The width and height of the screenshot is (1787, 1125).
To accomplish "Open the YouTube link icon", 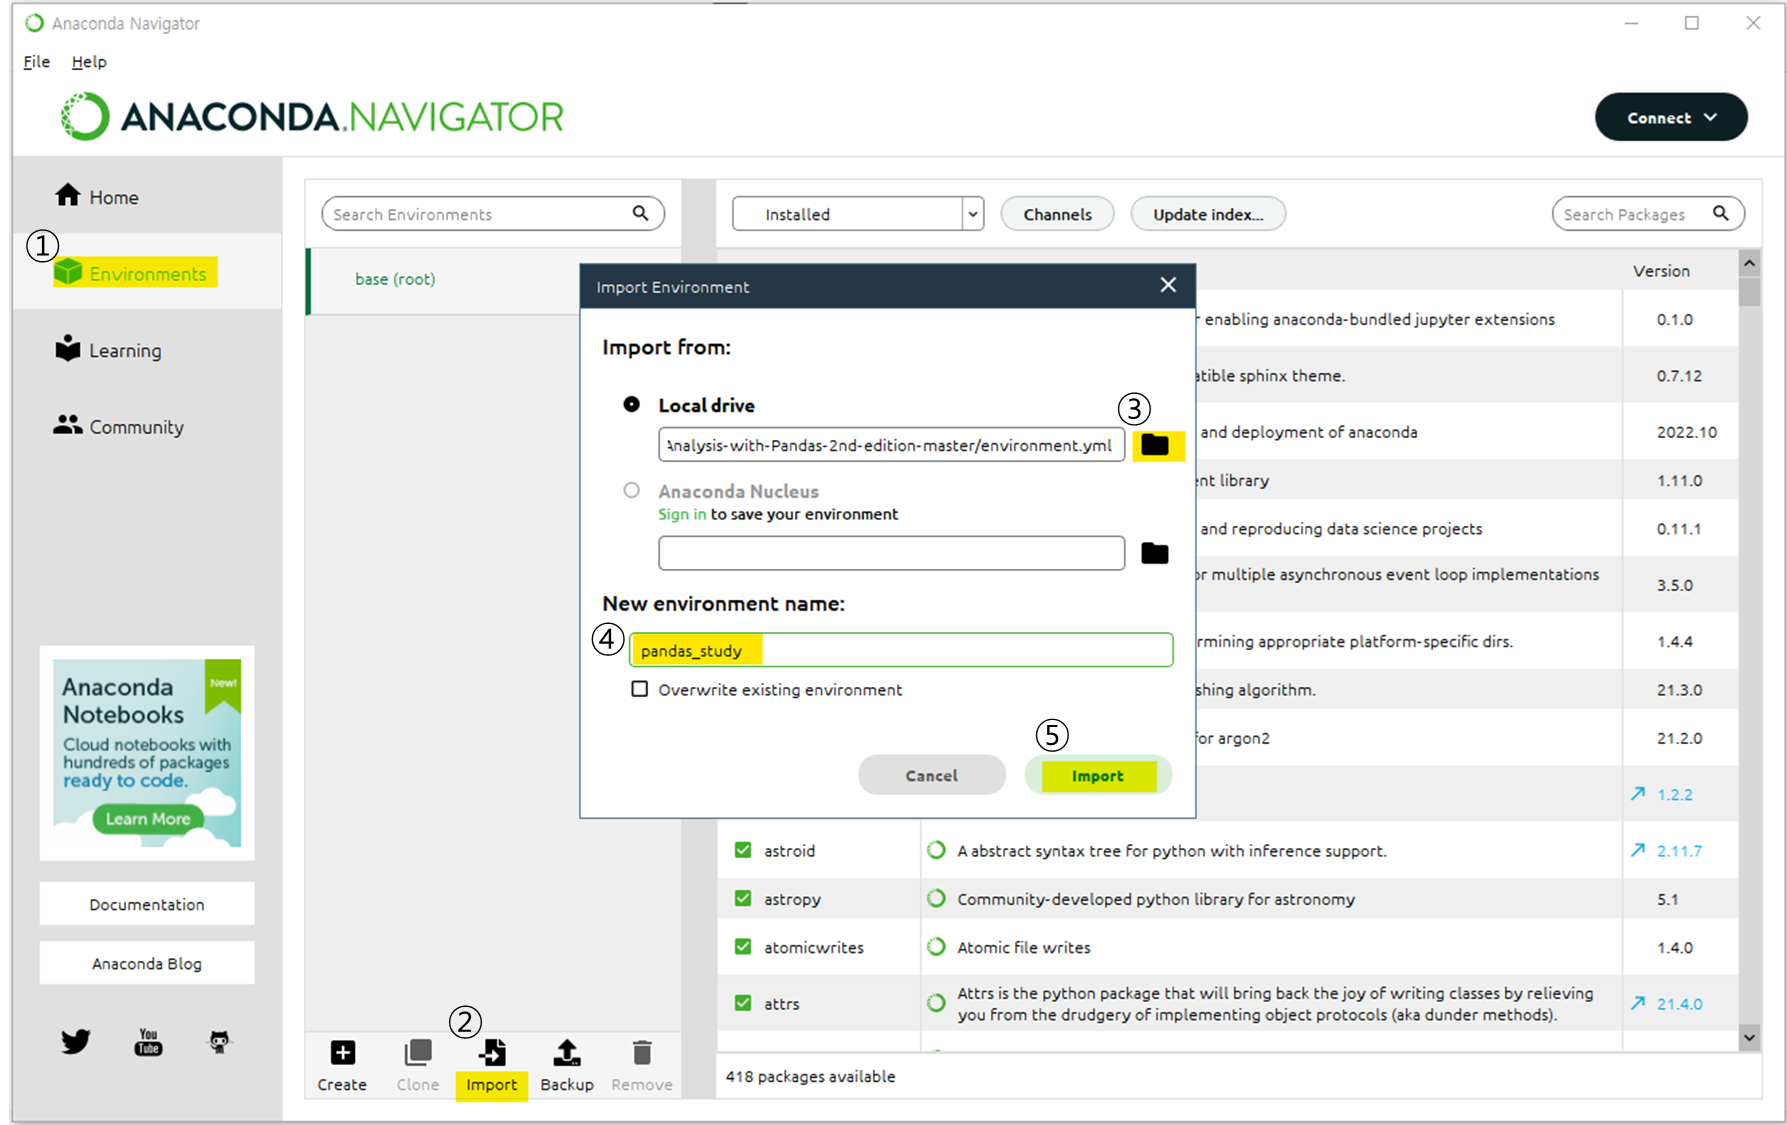I will tap(148, 1042).
